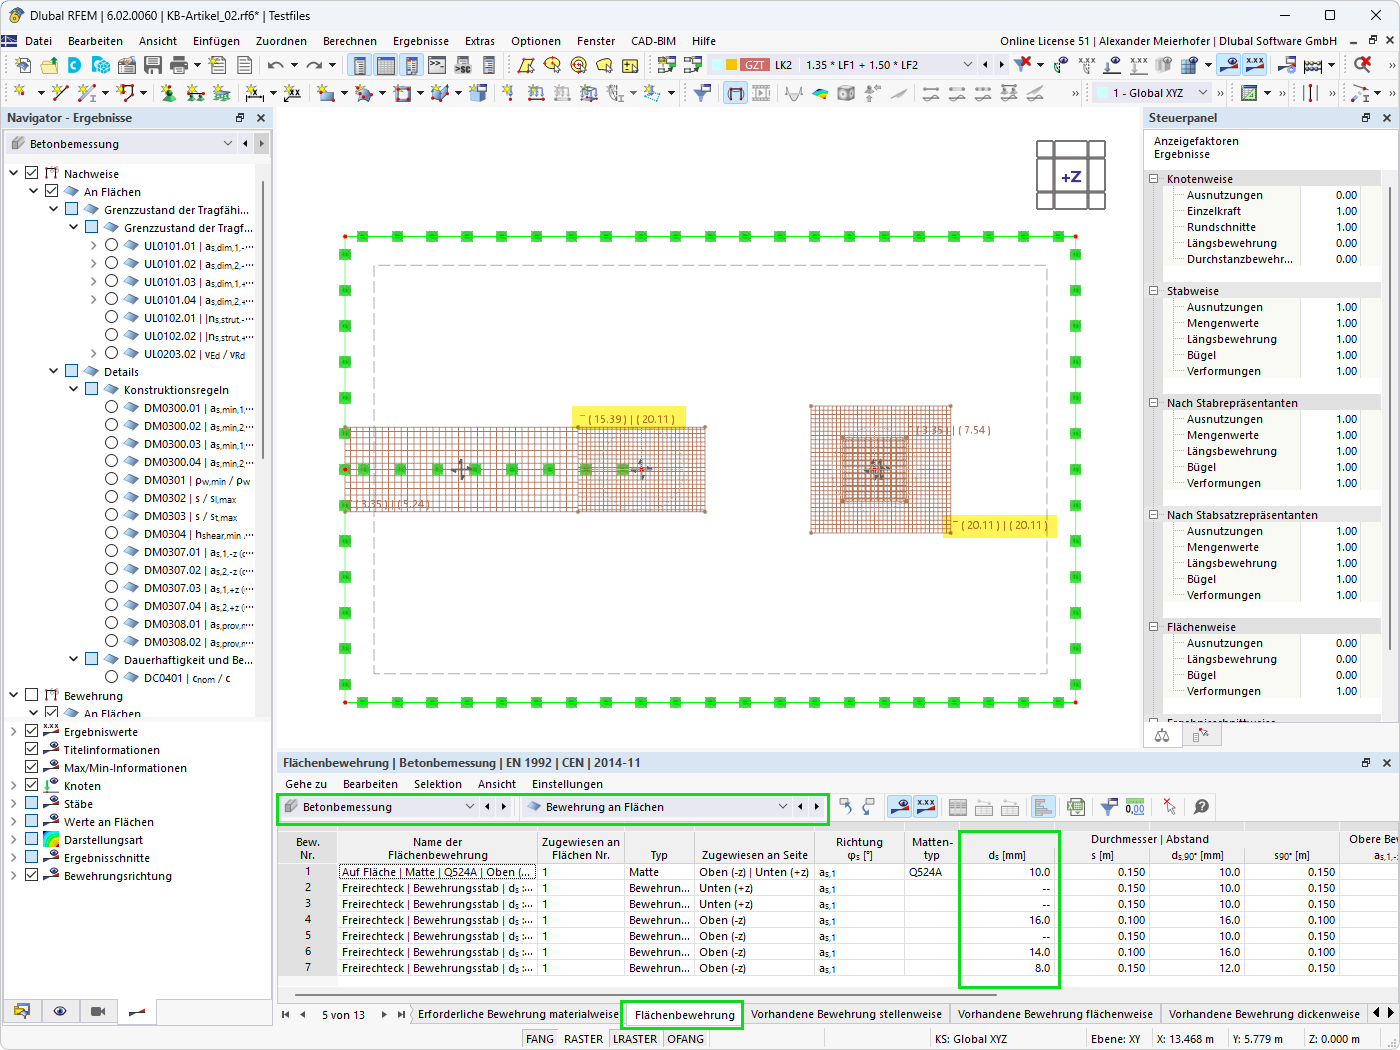Open the Berechnen menu

350,41
